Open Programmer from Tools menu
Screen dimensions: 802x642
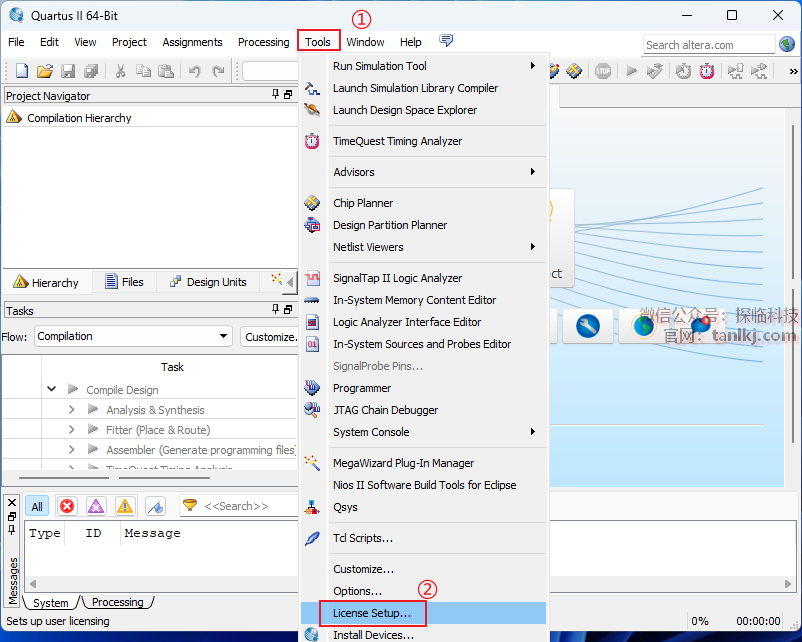coord(362,388)
